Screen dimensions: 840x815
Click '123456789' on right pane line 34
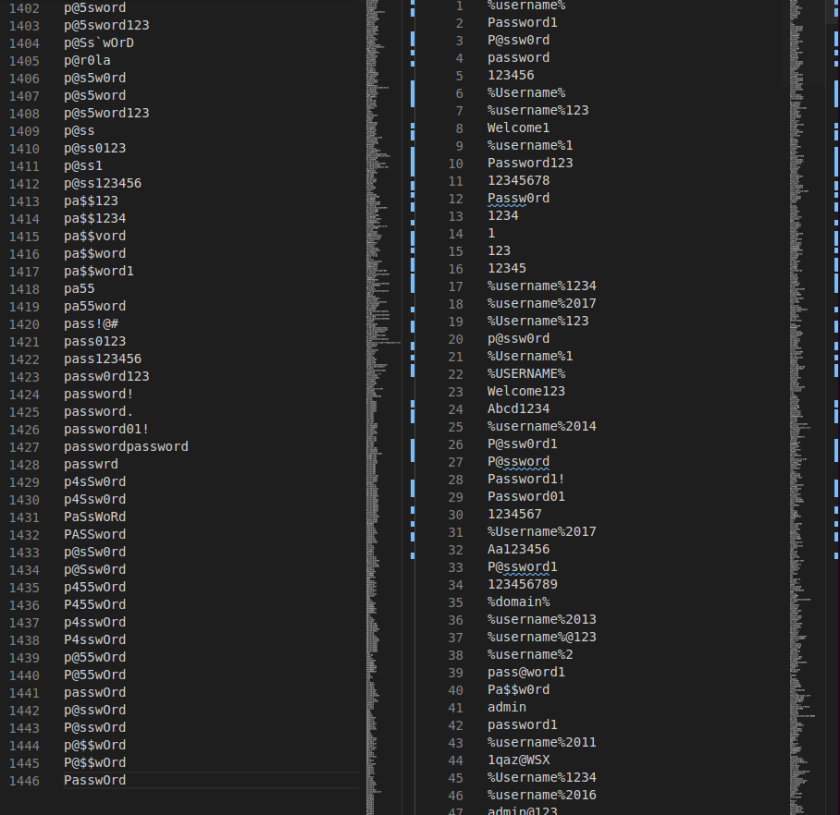(522, 585)
